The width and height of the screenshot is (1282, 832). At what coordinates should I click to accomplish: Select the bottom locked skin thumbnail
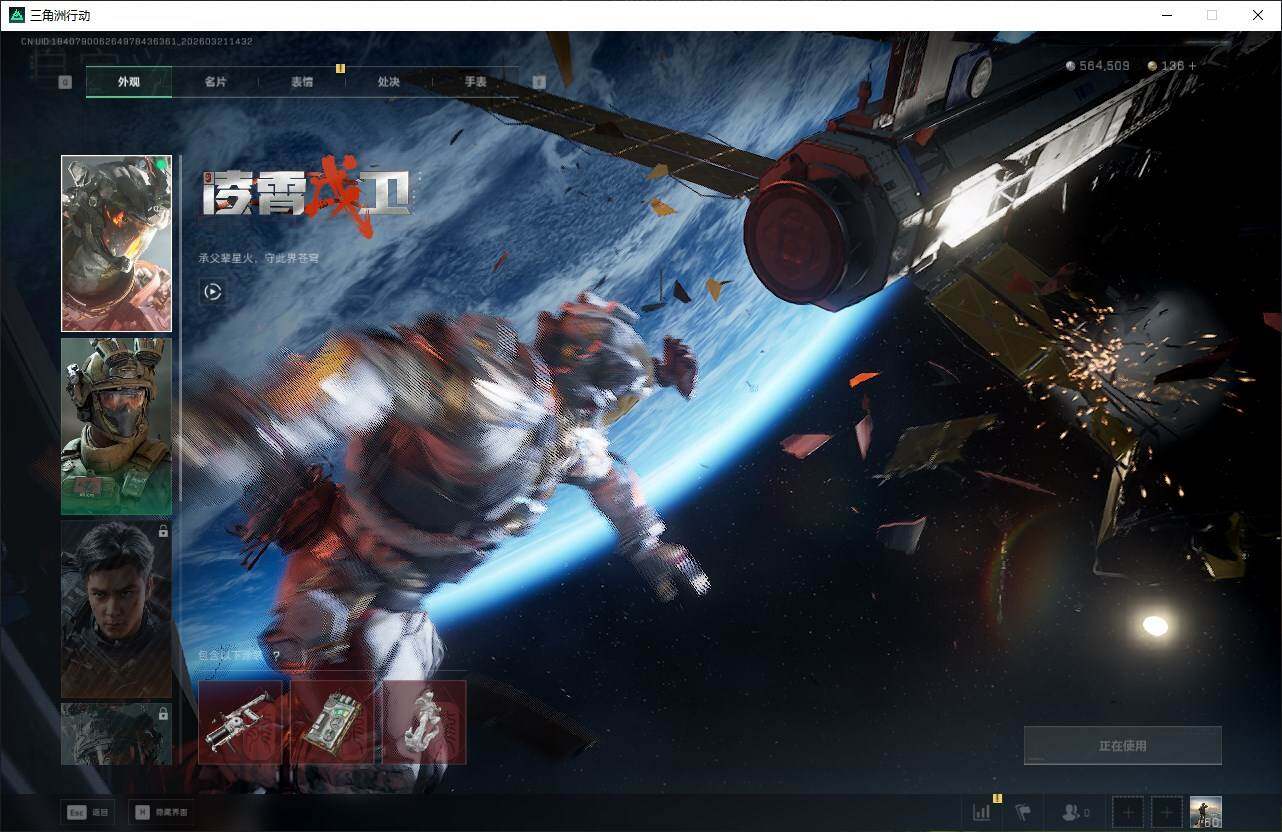click(x=116, y=734)
